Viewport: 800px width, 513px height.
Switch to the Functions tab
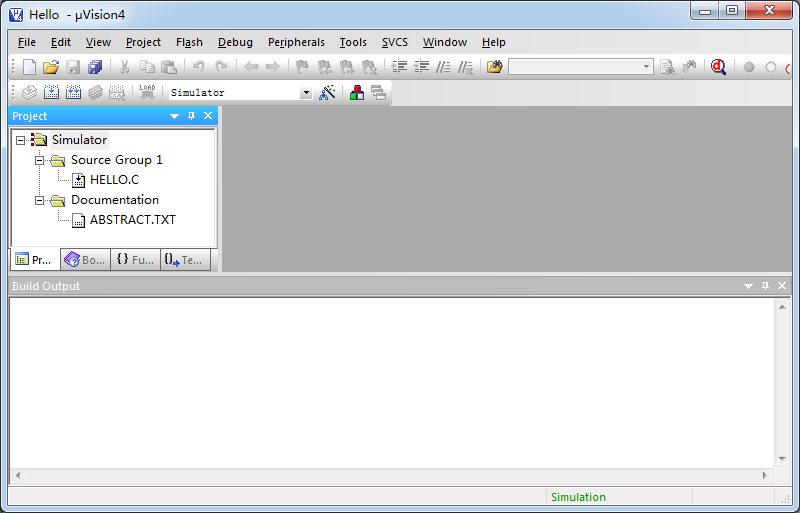(x=135, y=260)
